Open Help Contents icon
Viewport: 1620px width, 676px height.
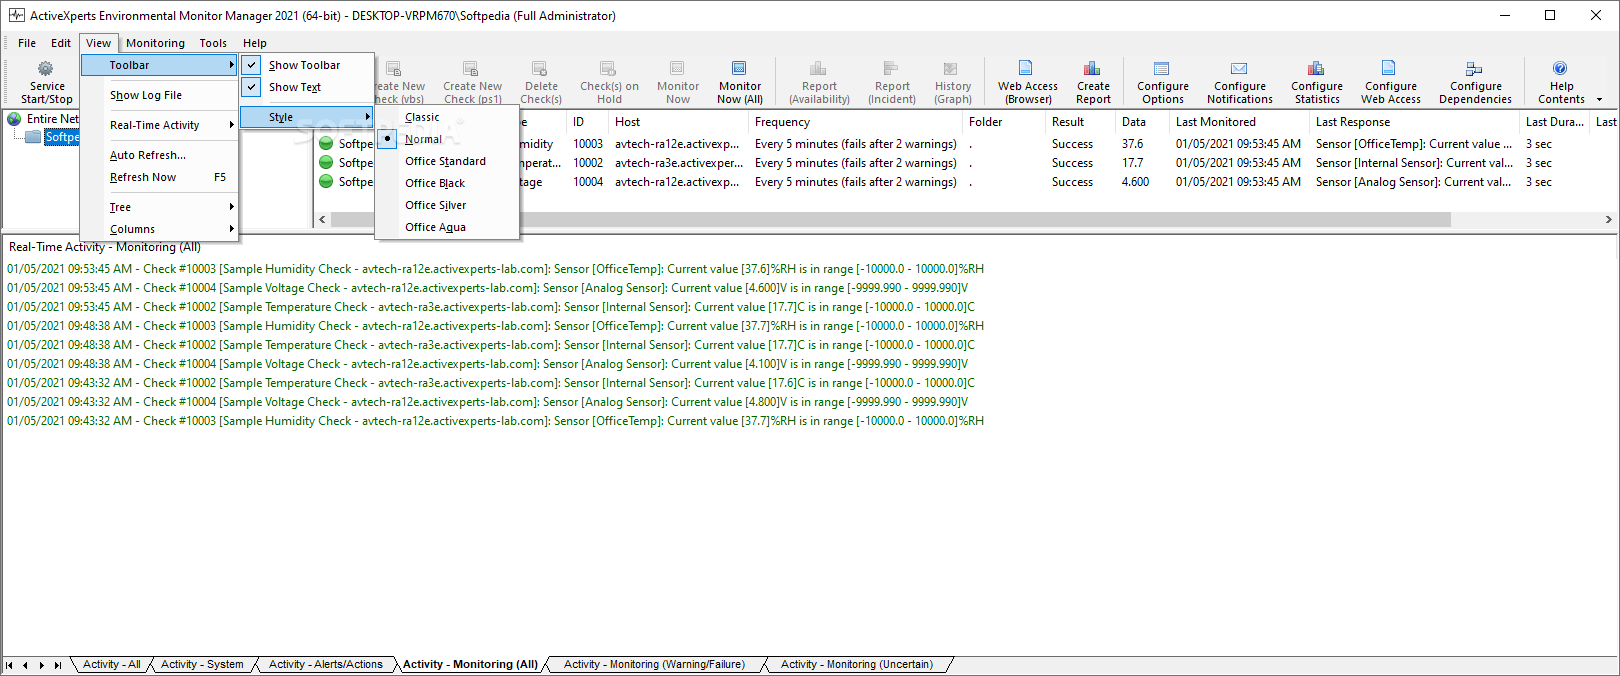click(1560, 69)
